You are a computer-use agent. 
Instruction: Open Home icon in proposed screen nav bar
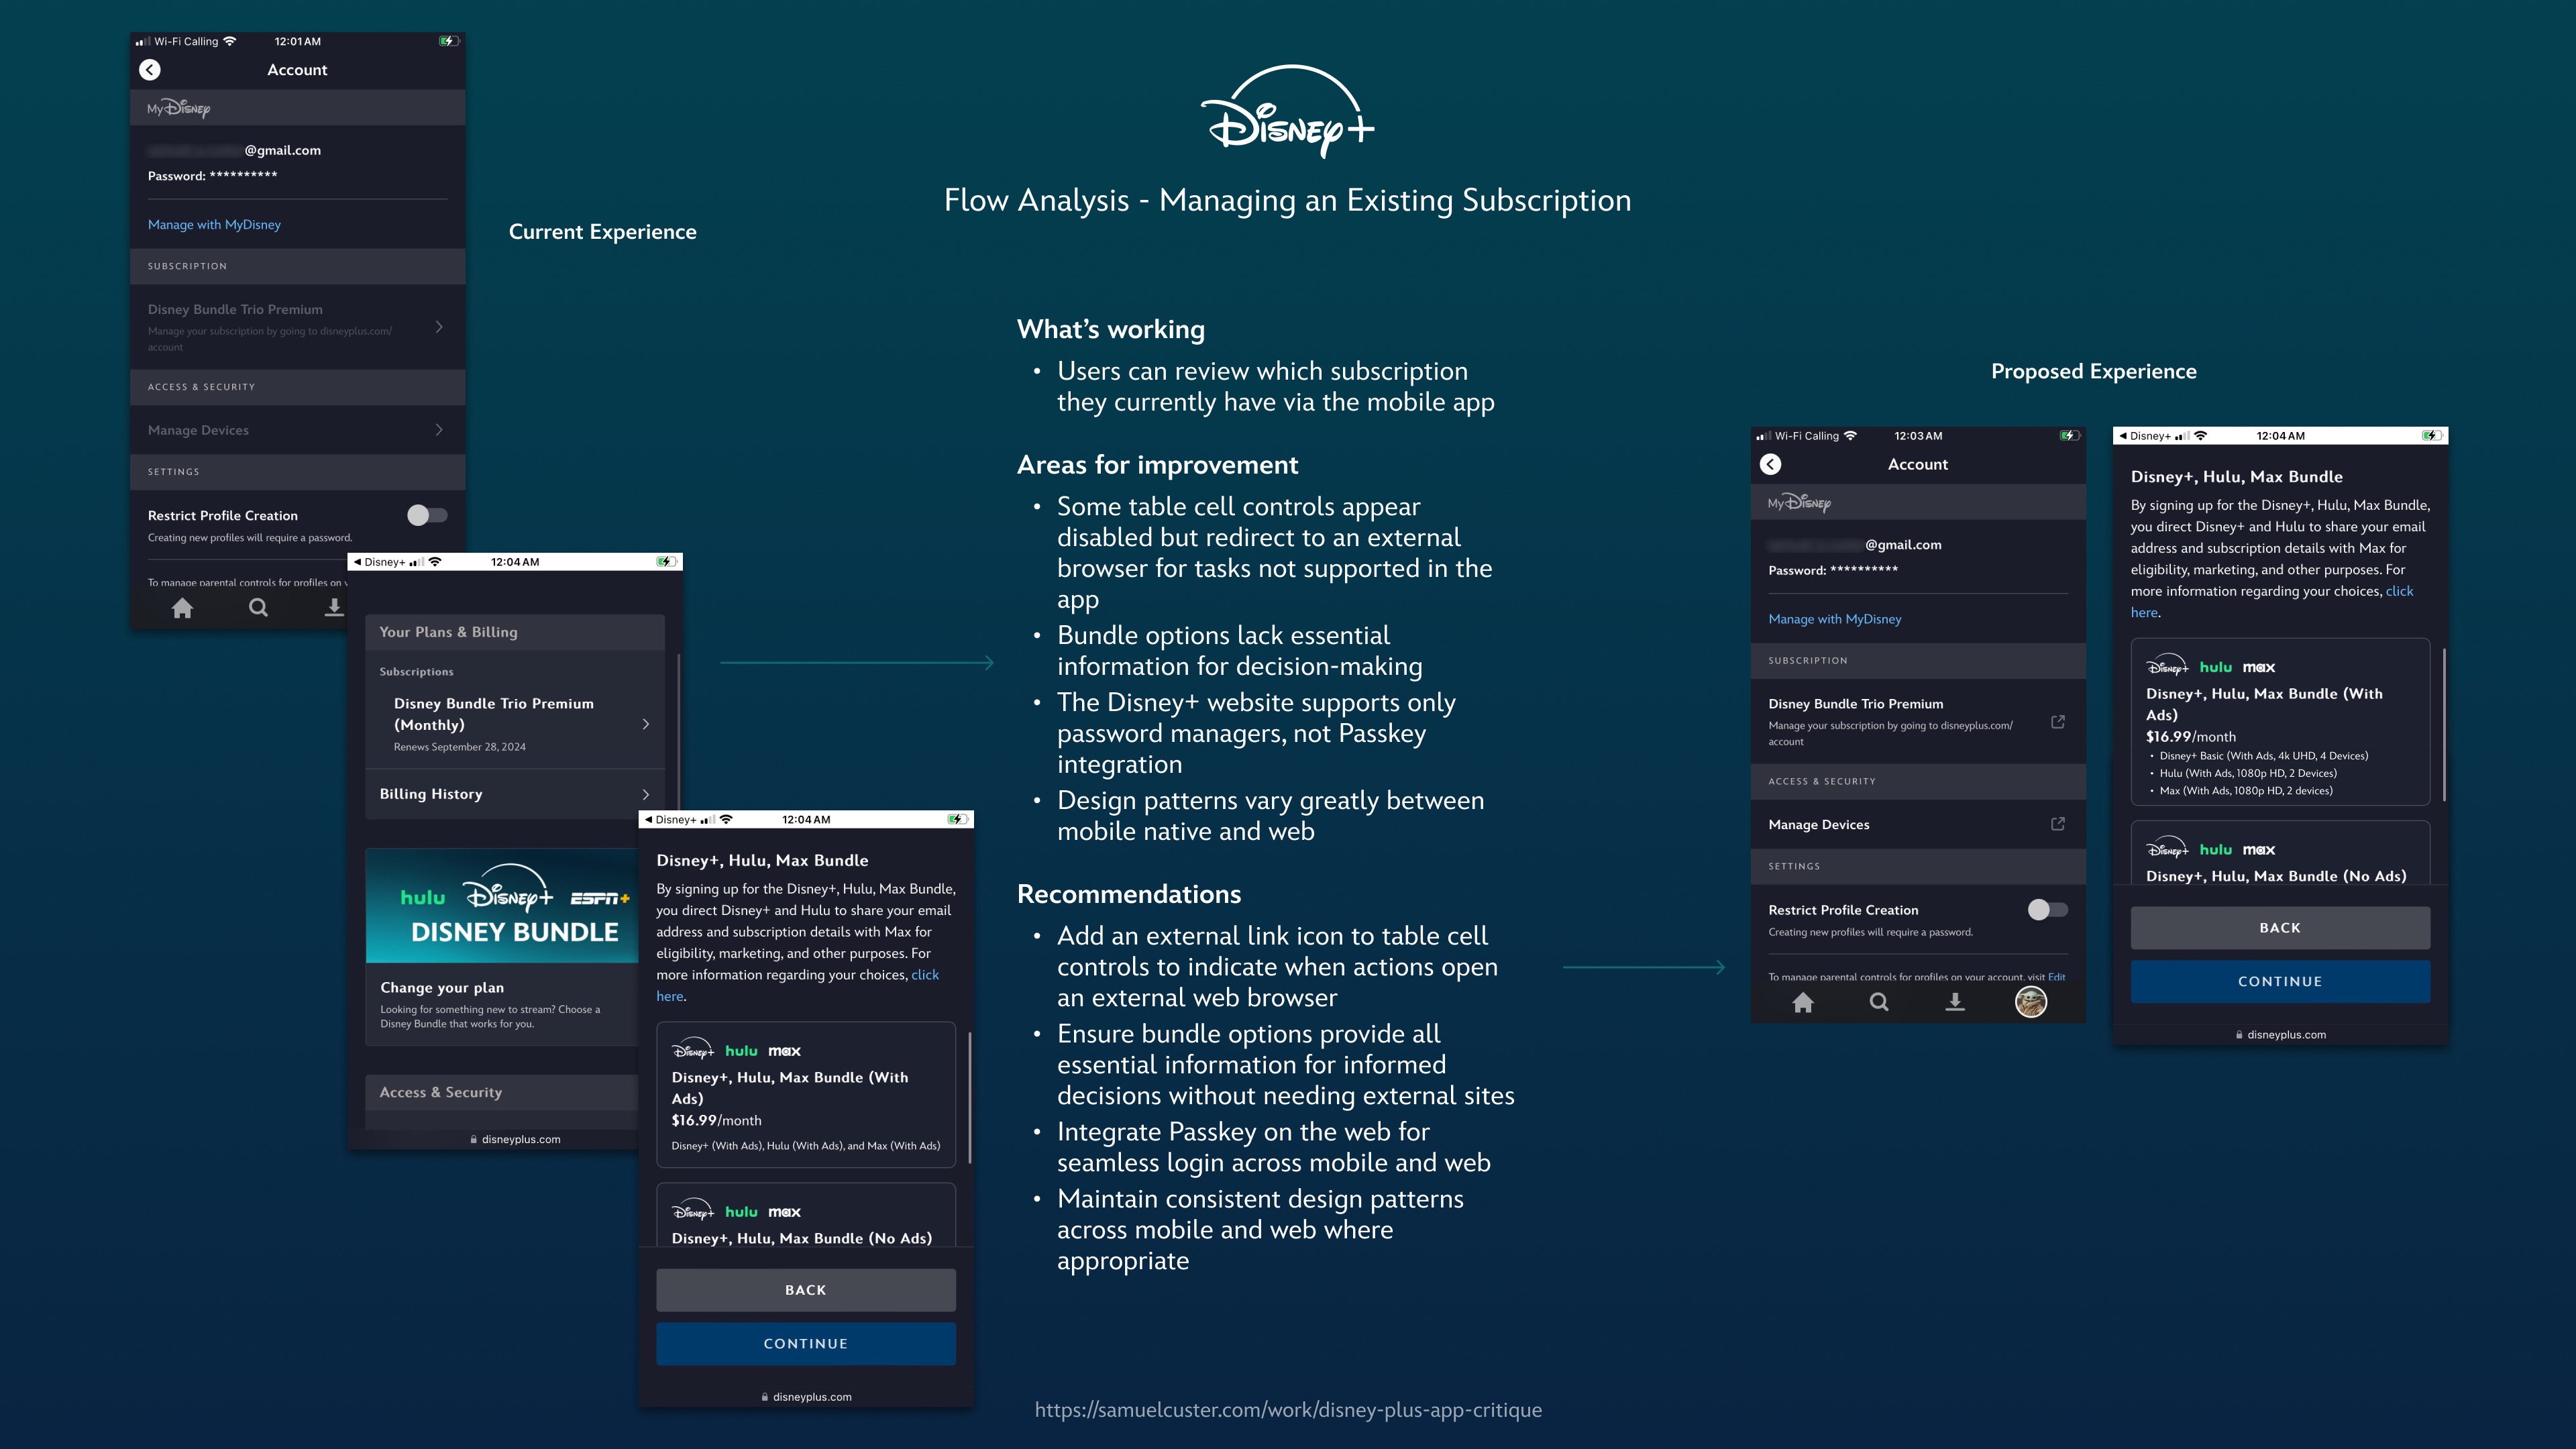[1803, 1002]
